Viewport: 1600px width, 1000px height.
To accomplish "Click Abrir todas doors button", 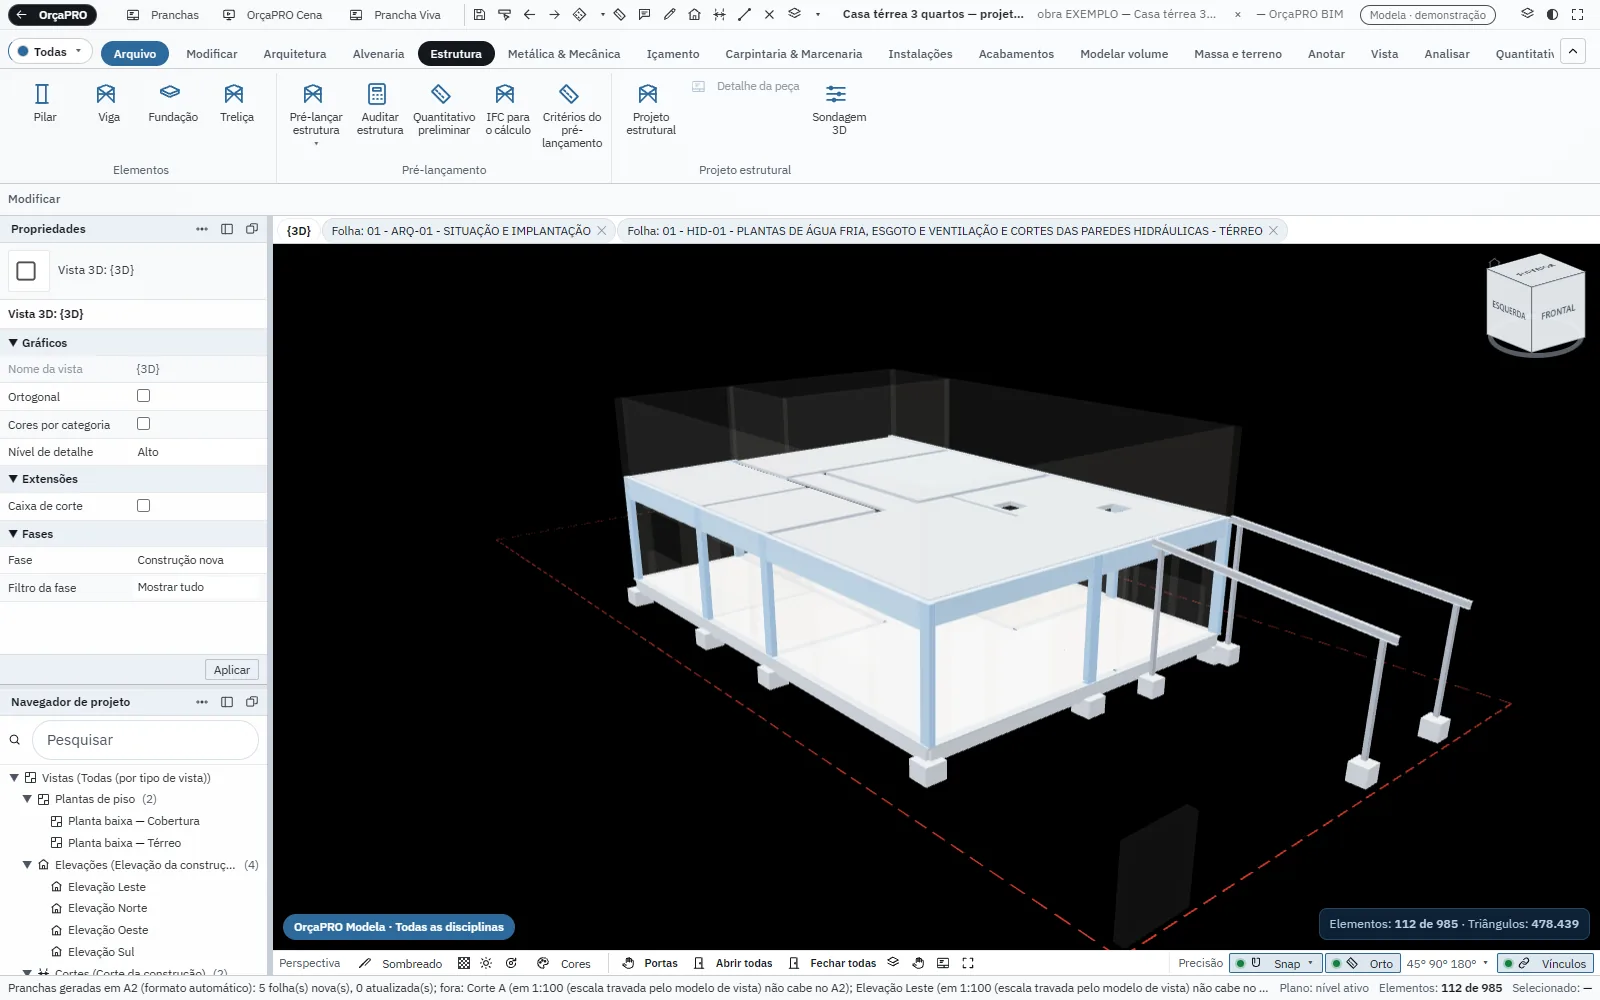I will tap(733, 963).
